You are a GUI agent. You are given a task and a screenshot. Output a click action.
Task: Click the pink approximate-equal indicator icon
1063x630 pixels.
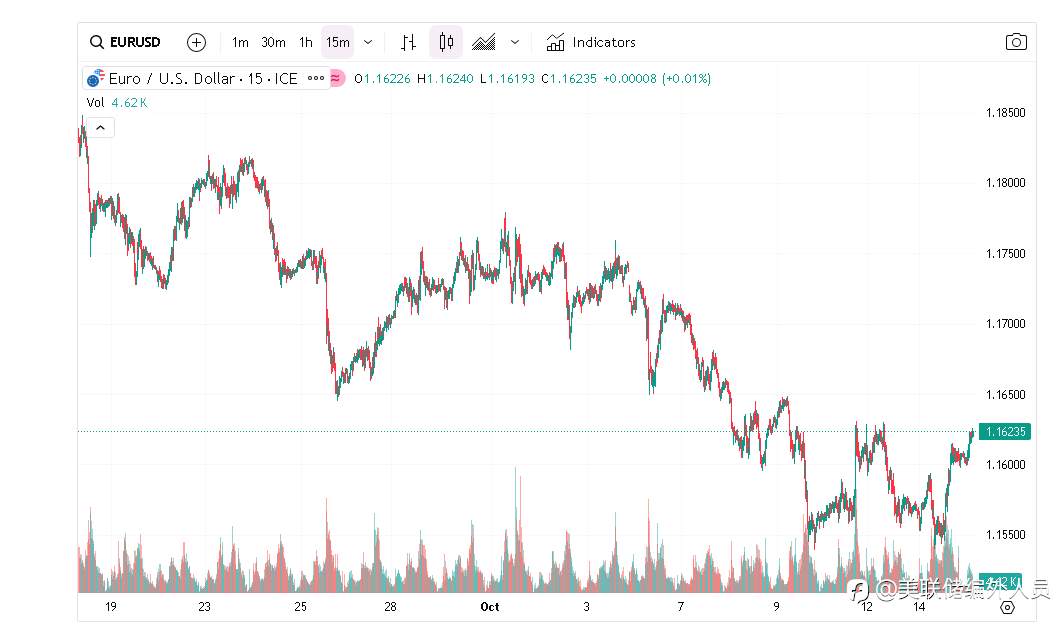(337, 78)
